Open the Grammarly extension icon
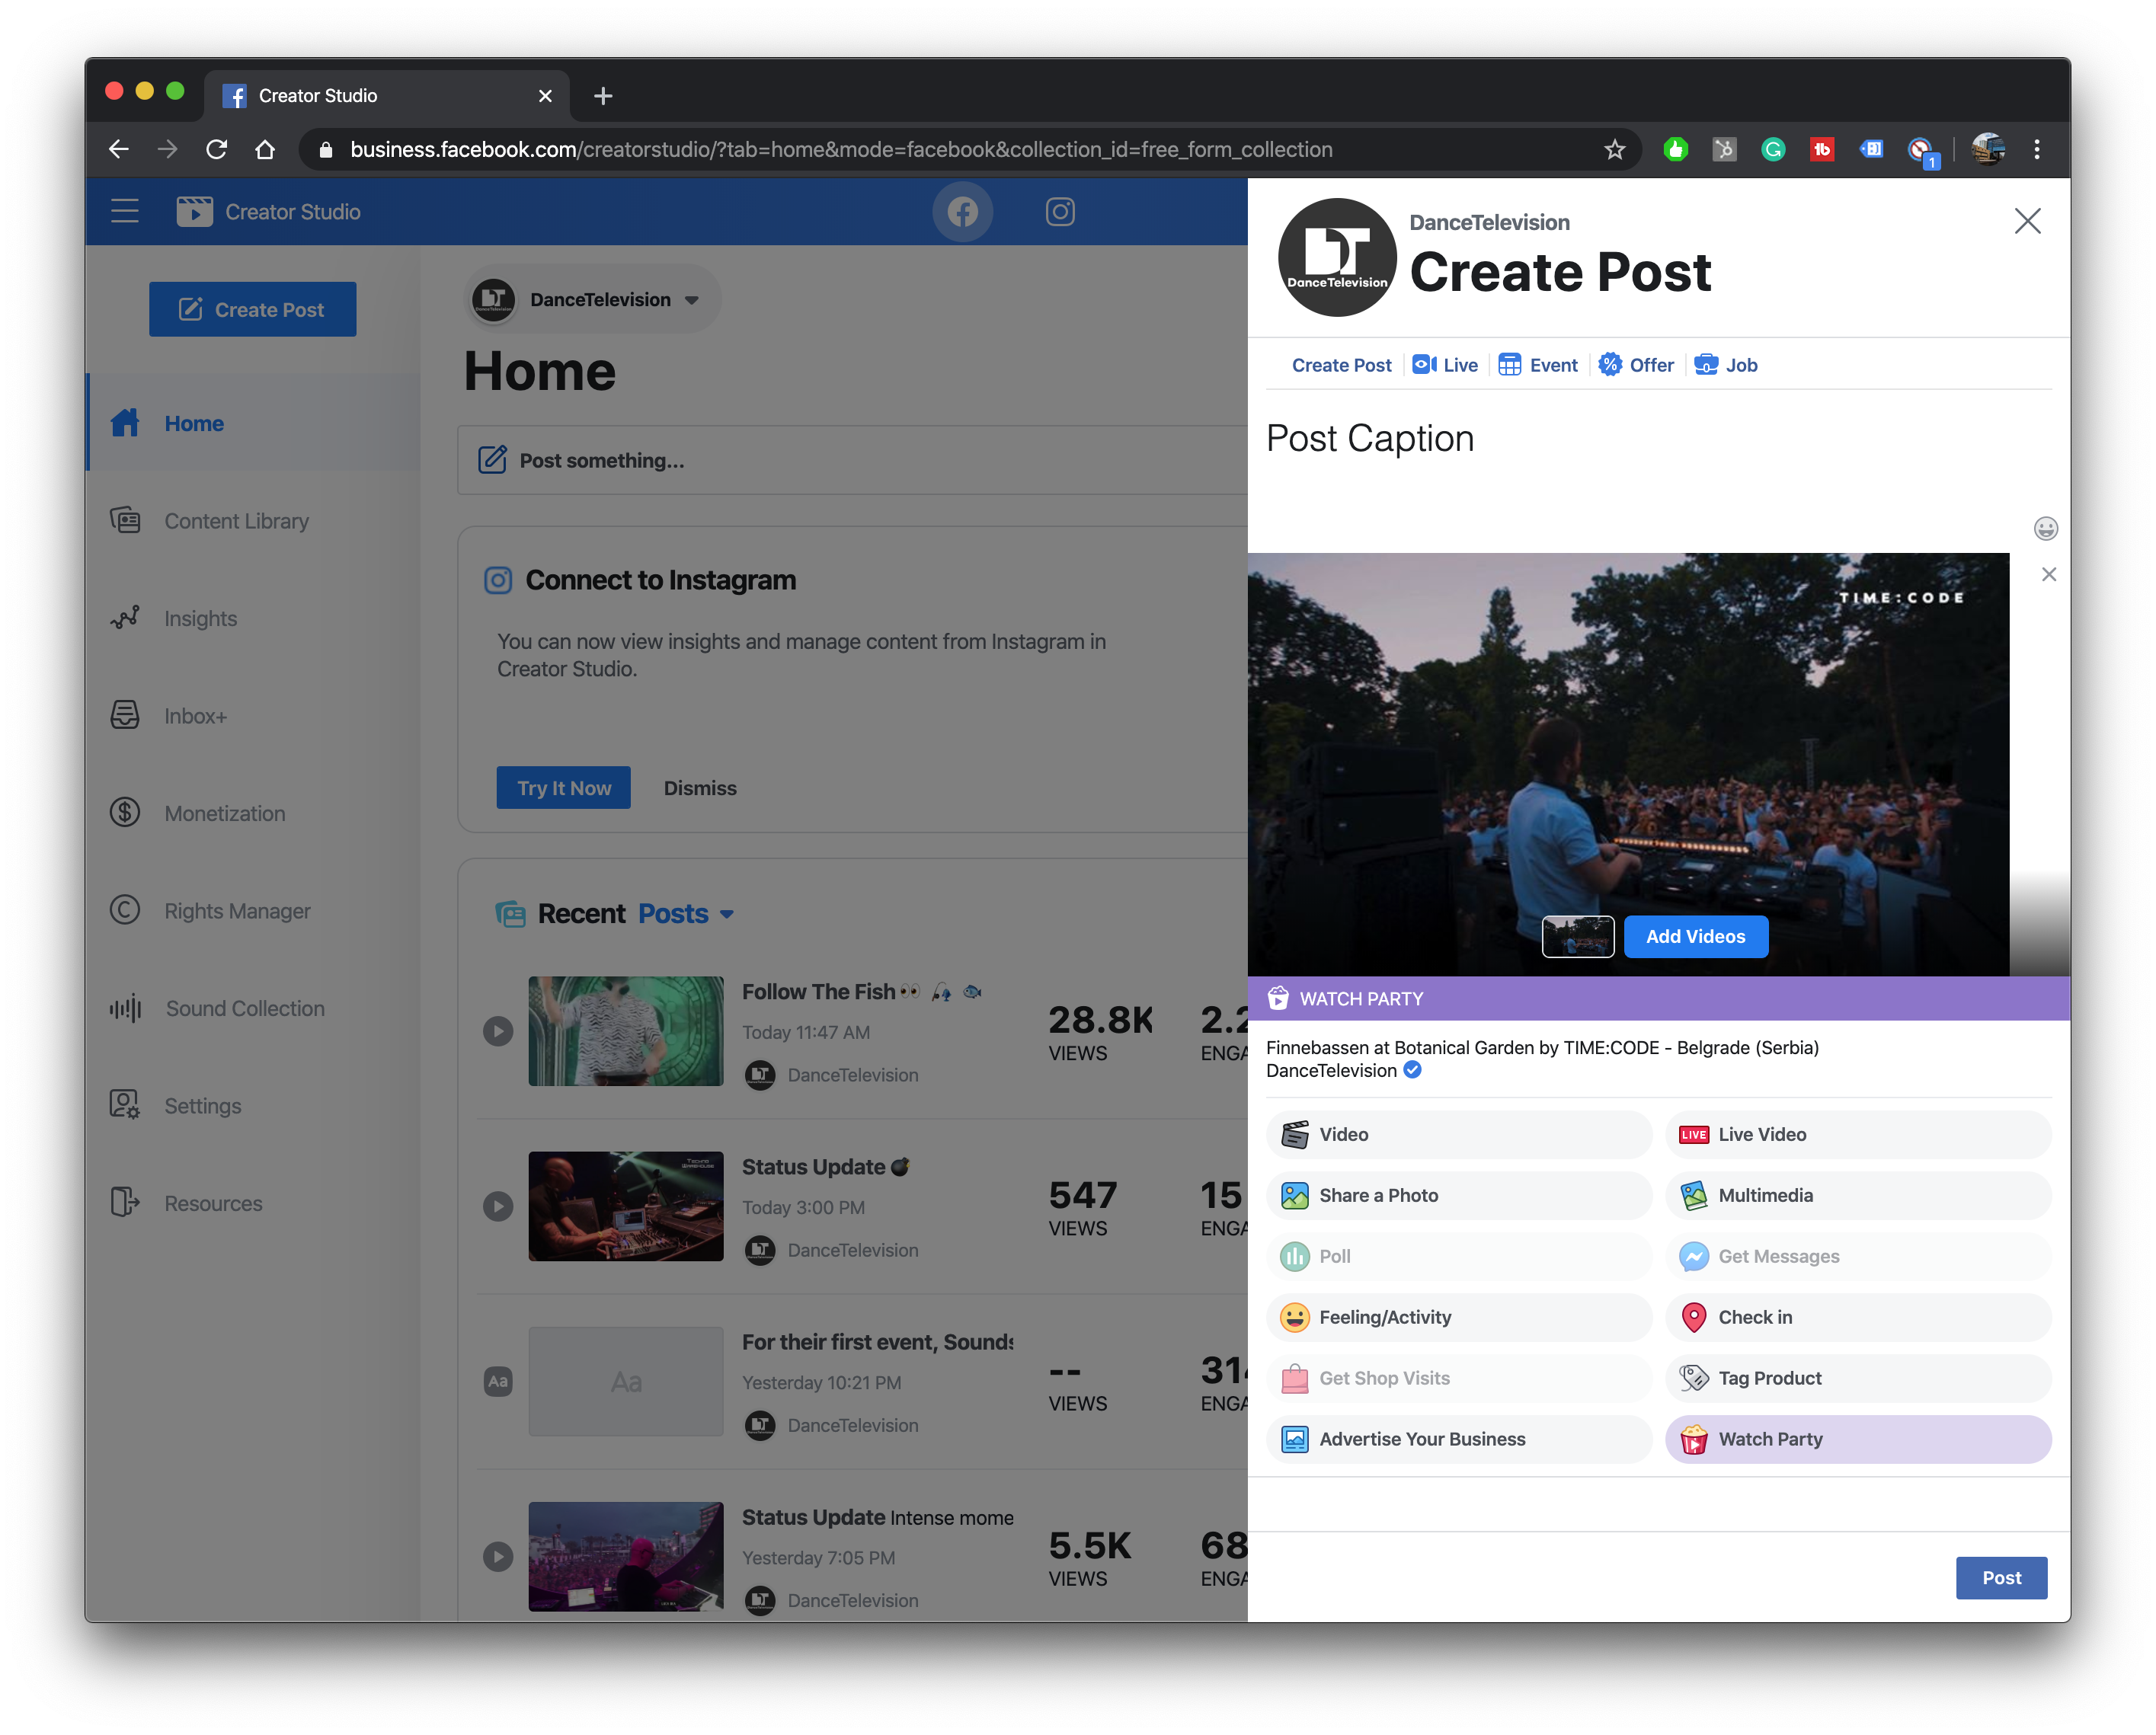Screen dimensions: 2156x1735 1772,150
